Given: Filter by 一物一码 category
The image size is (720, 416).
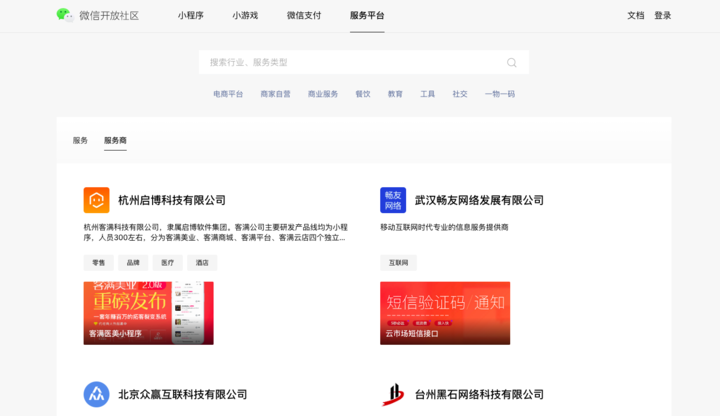Looking at the screenshot, I should coord(500,94).
